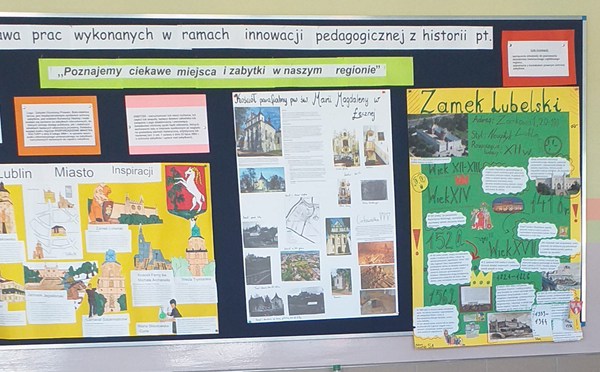Click the red exclamation mark below the castle gate photo

pyautogui.click(x=575, y=213)
